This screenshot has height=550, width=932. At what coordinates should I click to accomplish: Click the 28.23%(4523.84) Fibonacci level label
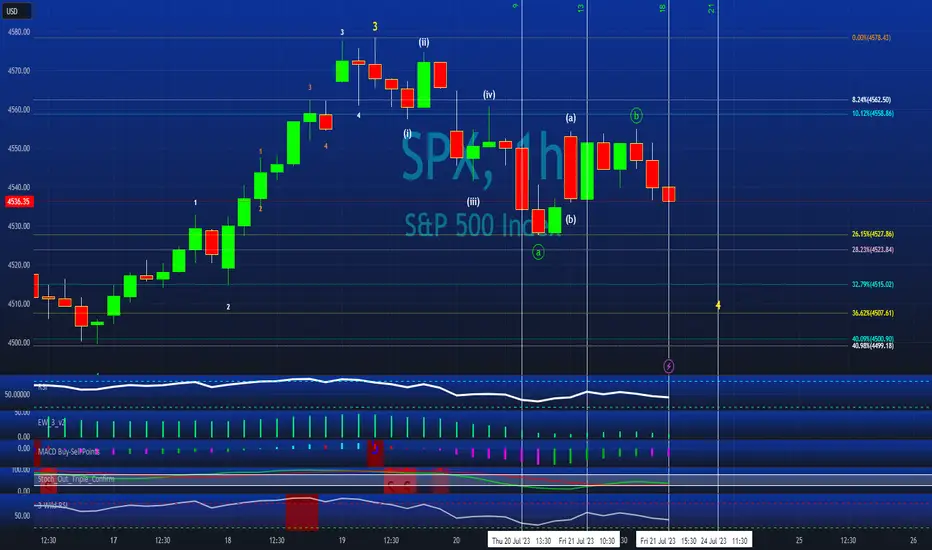coord(873,250)
